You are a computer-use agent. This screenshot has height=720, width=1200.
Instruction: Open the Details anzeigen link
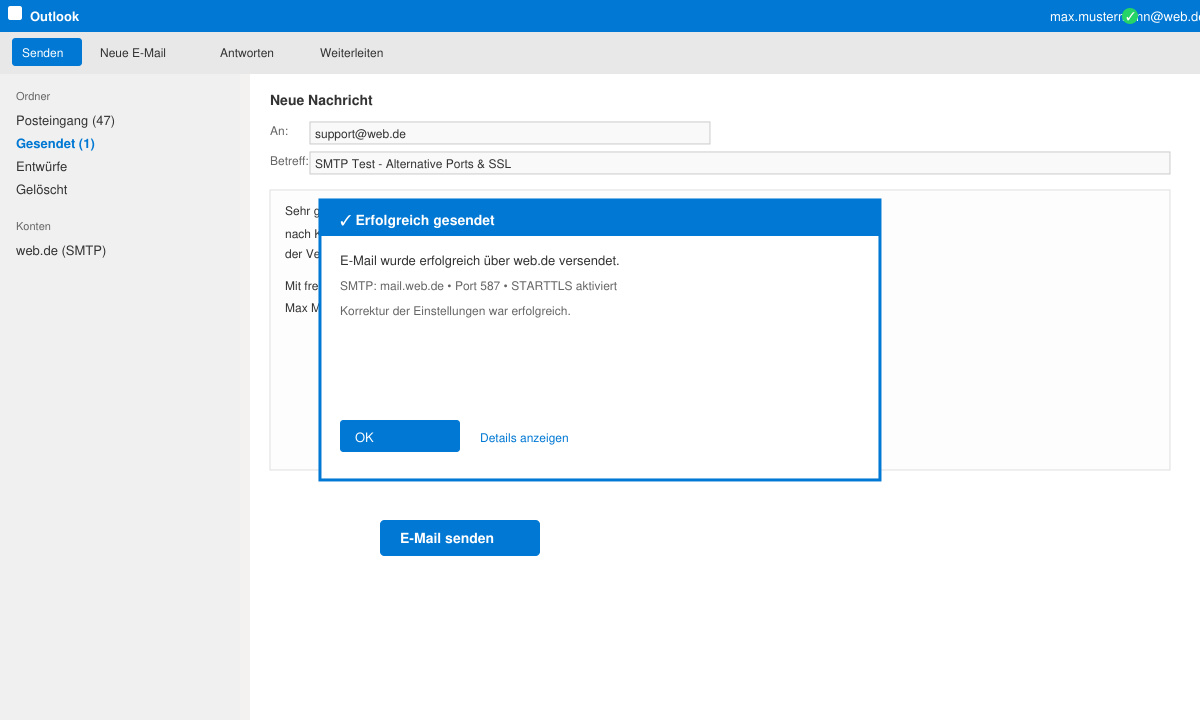tap(524, 438)
